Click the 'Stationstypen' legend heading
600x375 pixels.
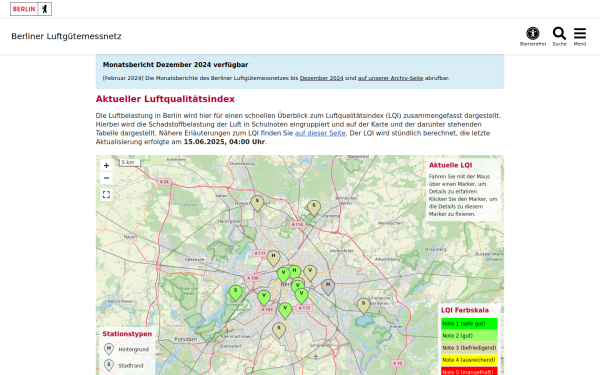127,334
